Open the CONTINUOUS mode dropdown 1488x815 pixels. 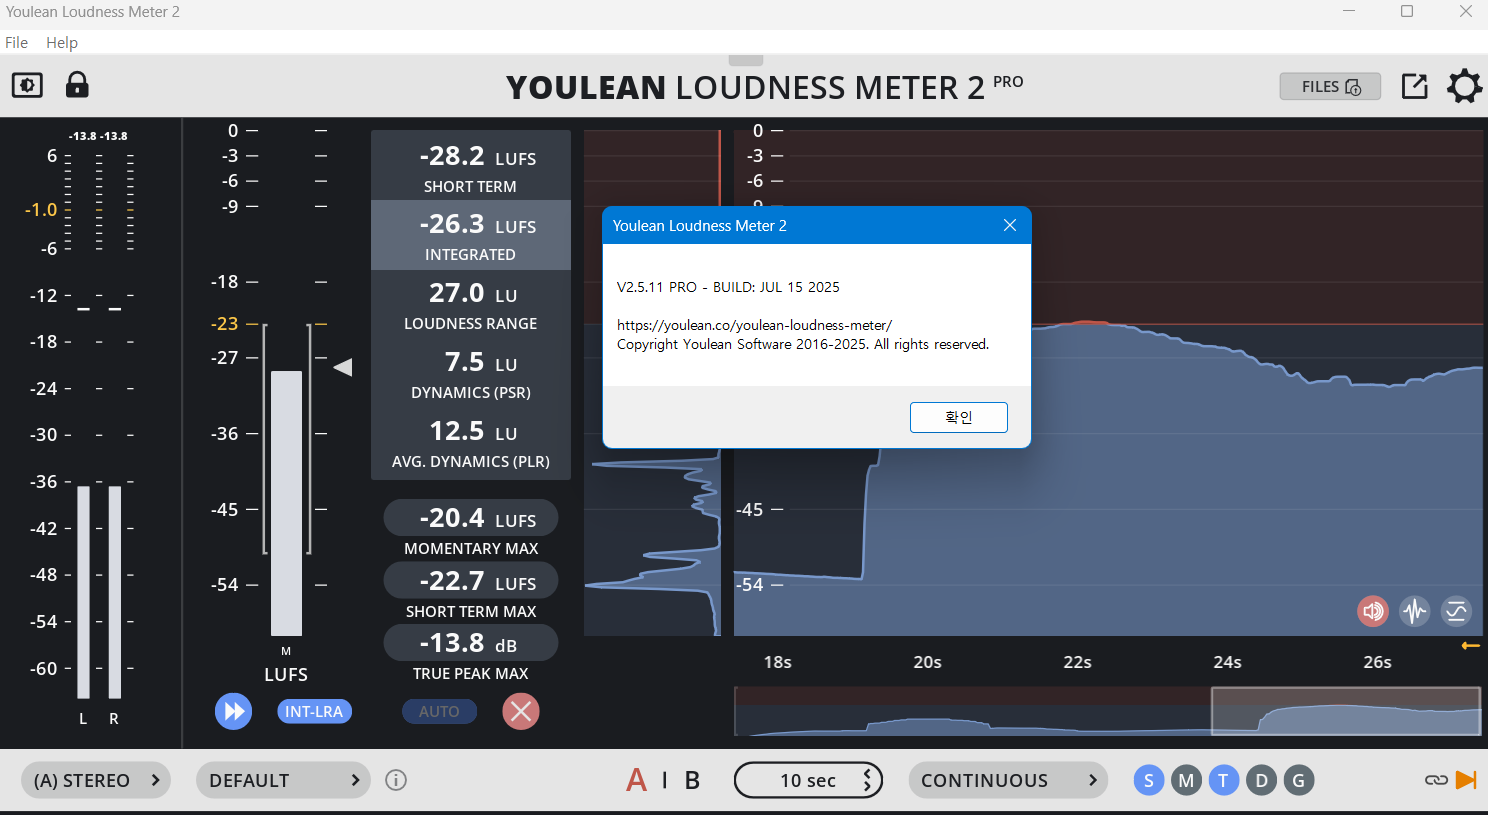(1008, 780)
